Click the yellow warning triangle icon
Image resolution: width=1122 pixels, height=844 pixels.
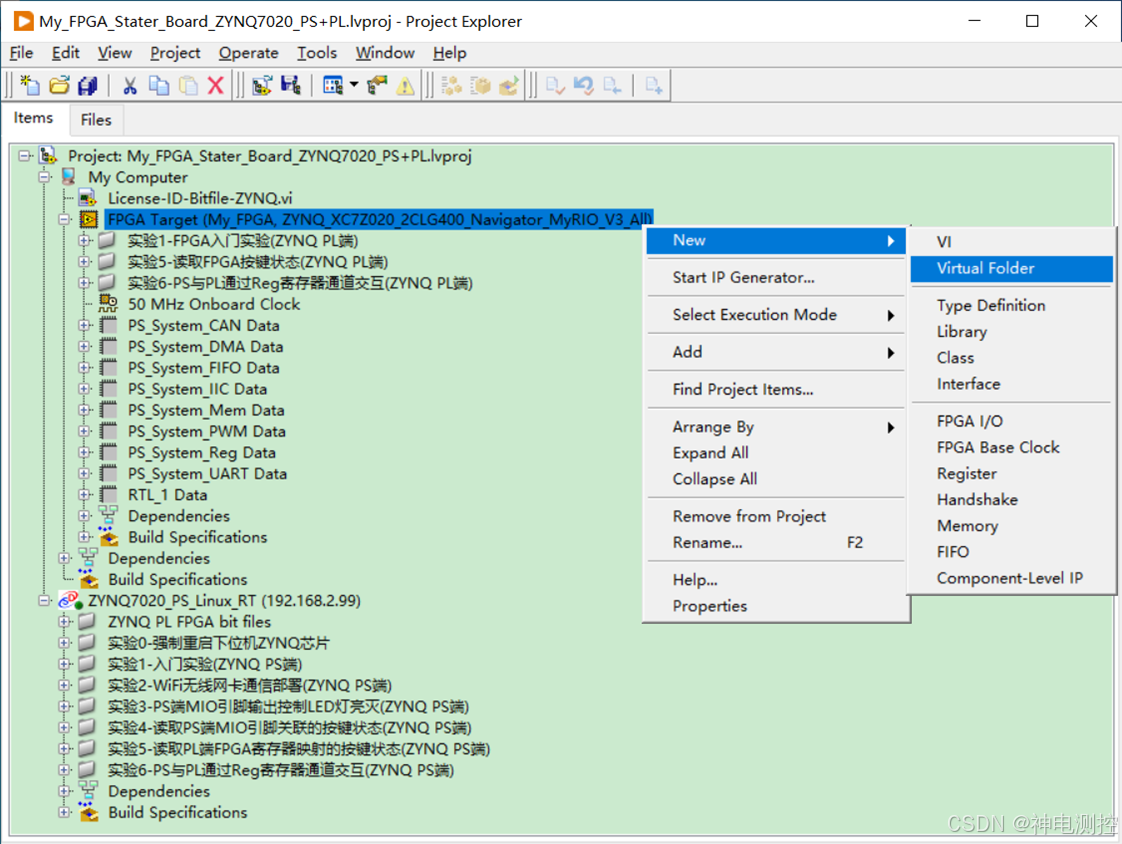405,85
